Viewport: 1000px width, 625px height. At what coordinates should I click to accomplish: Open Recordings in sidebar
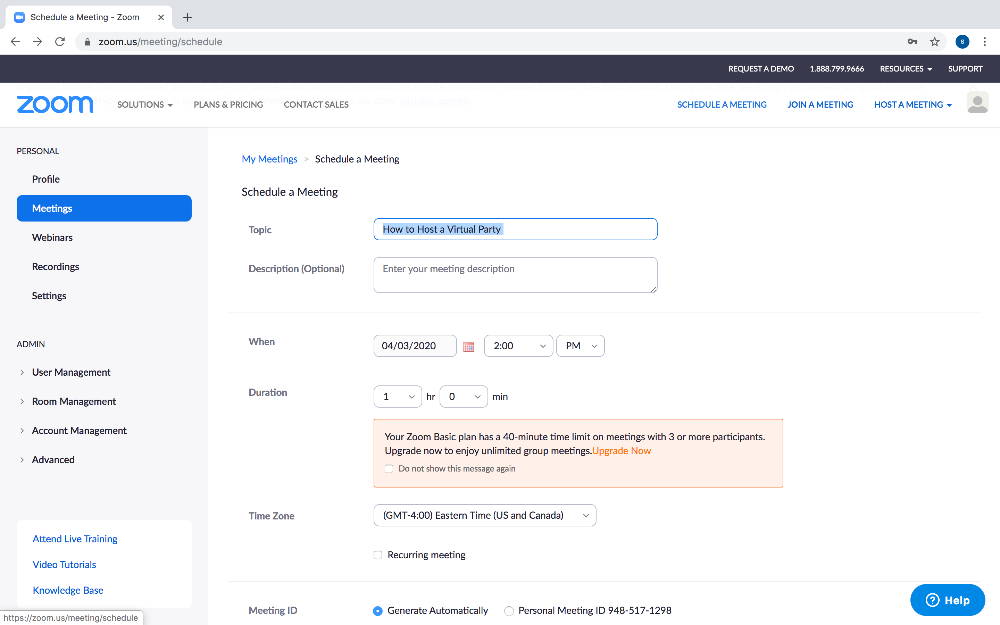(55, 267)
